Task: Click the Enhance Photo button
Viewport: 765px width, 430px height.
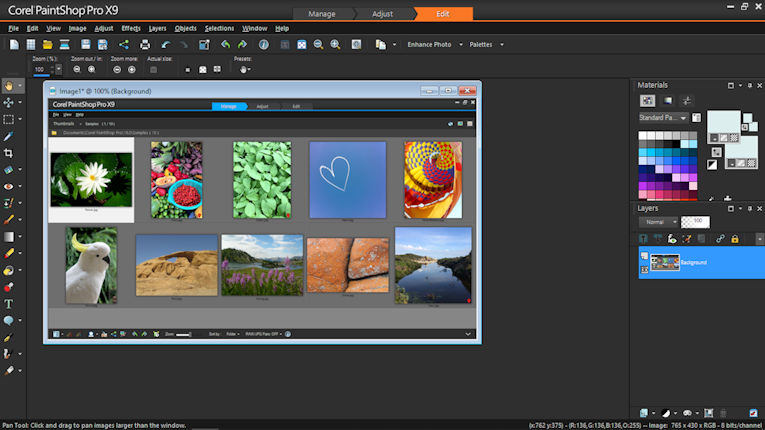Action: [429, 44]
